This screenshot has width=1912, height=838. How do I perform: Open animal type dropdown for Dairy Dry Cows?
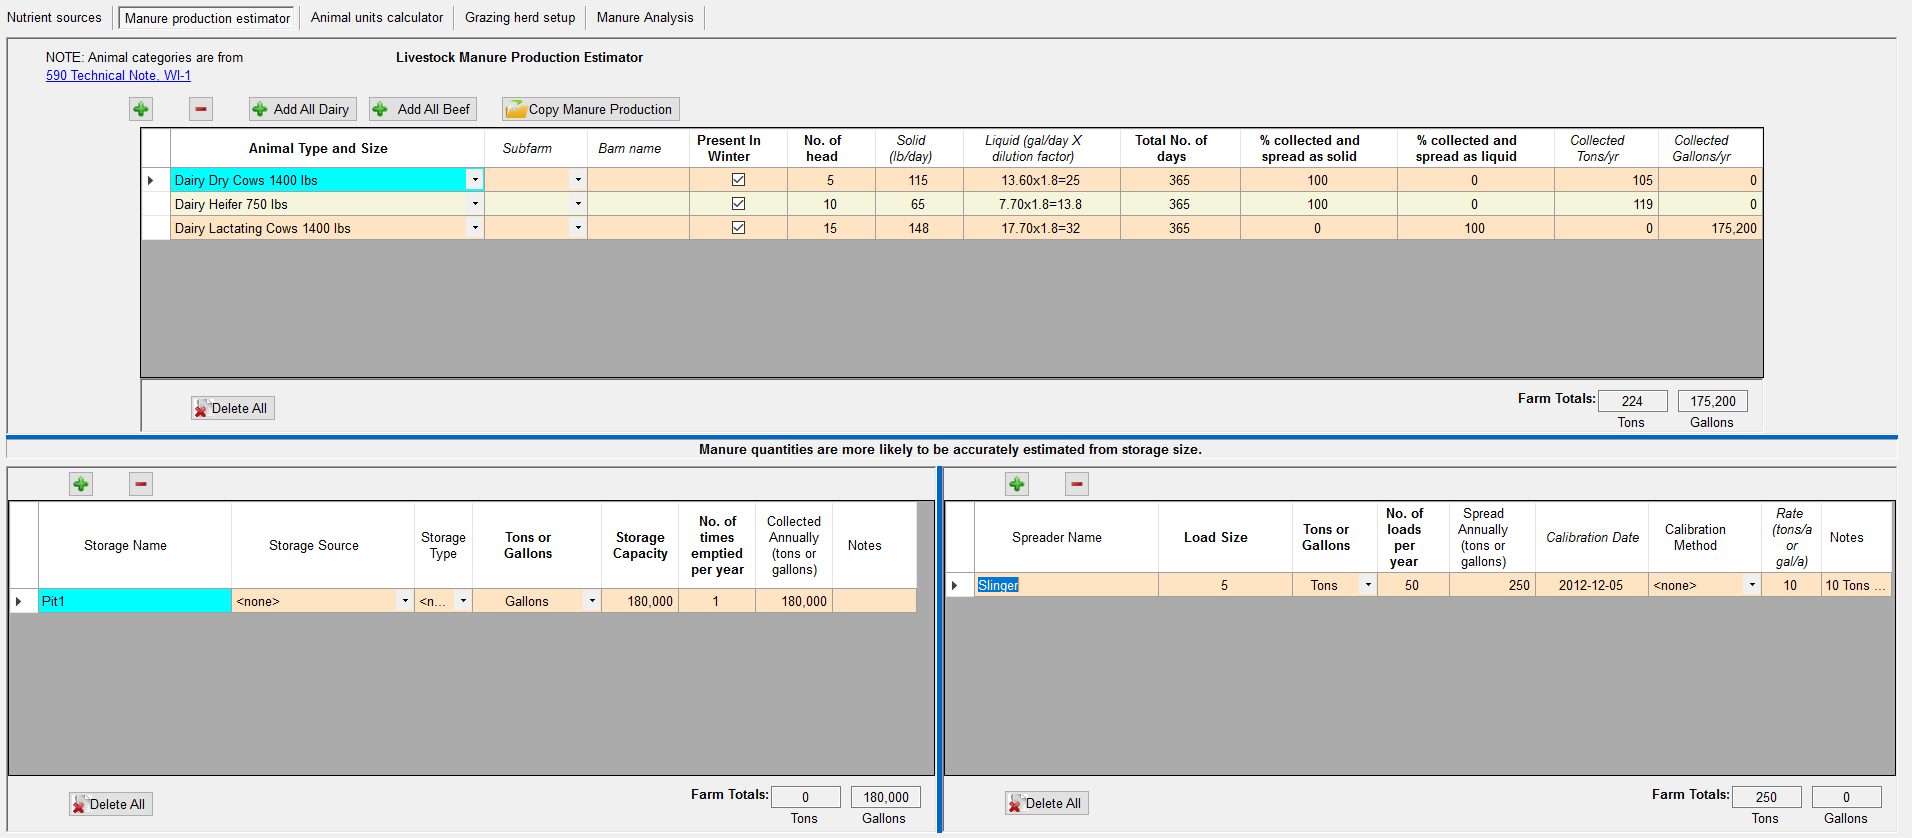pyautogui.click(x=475, y=180)
